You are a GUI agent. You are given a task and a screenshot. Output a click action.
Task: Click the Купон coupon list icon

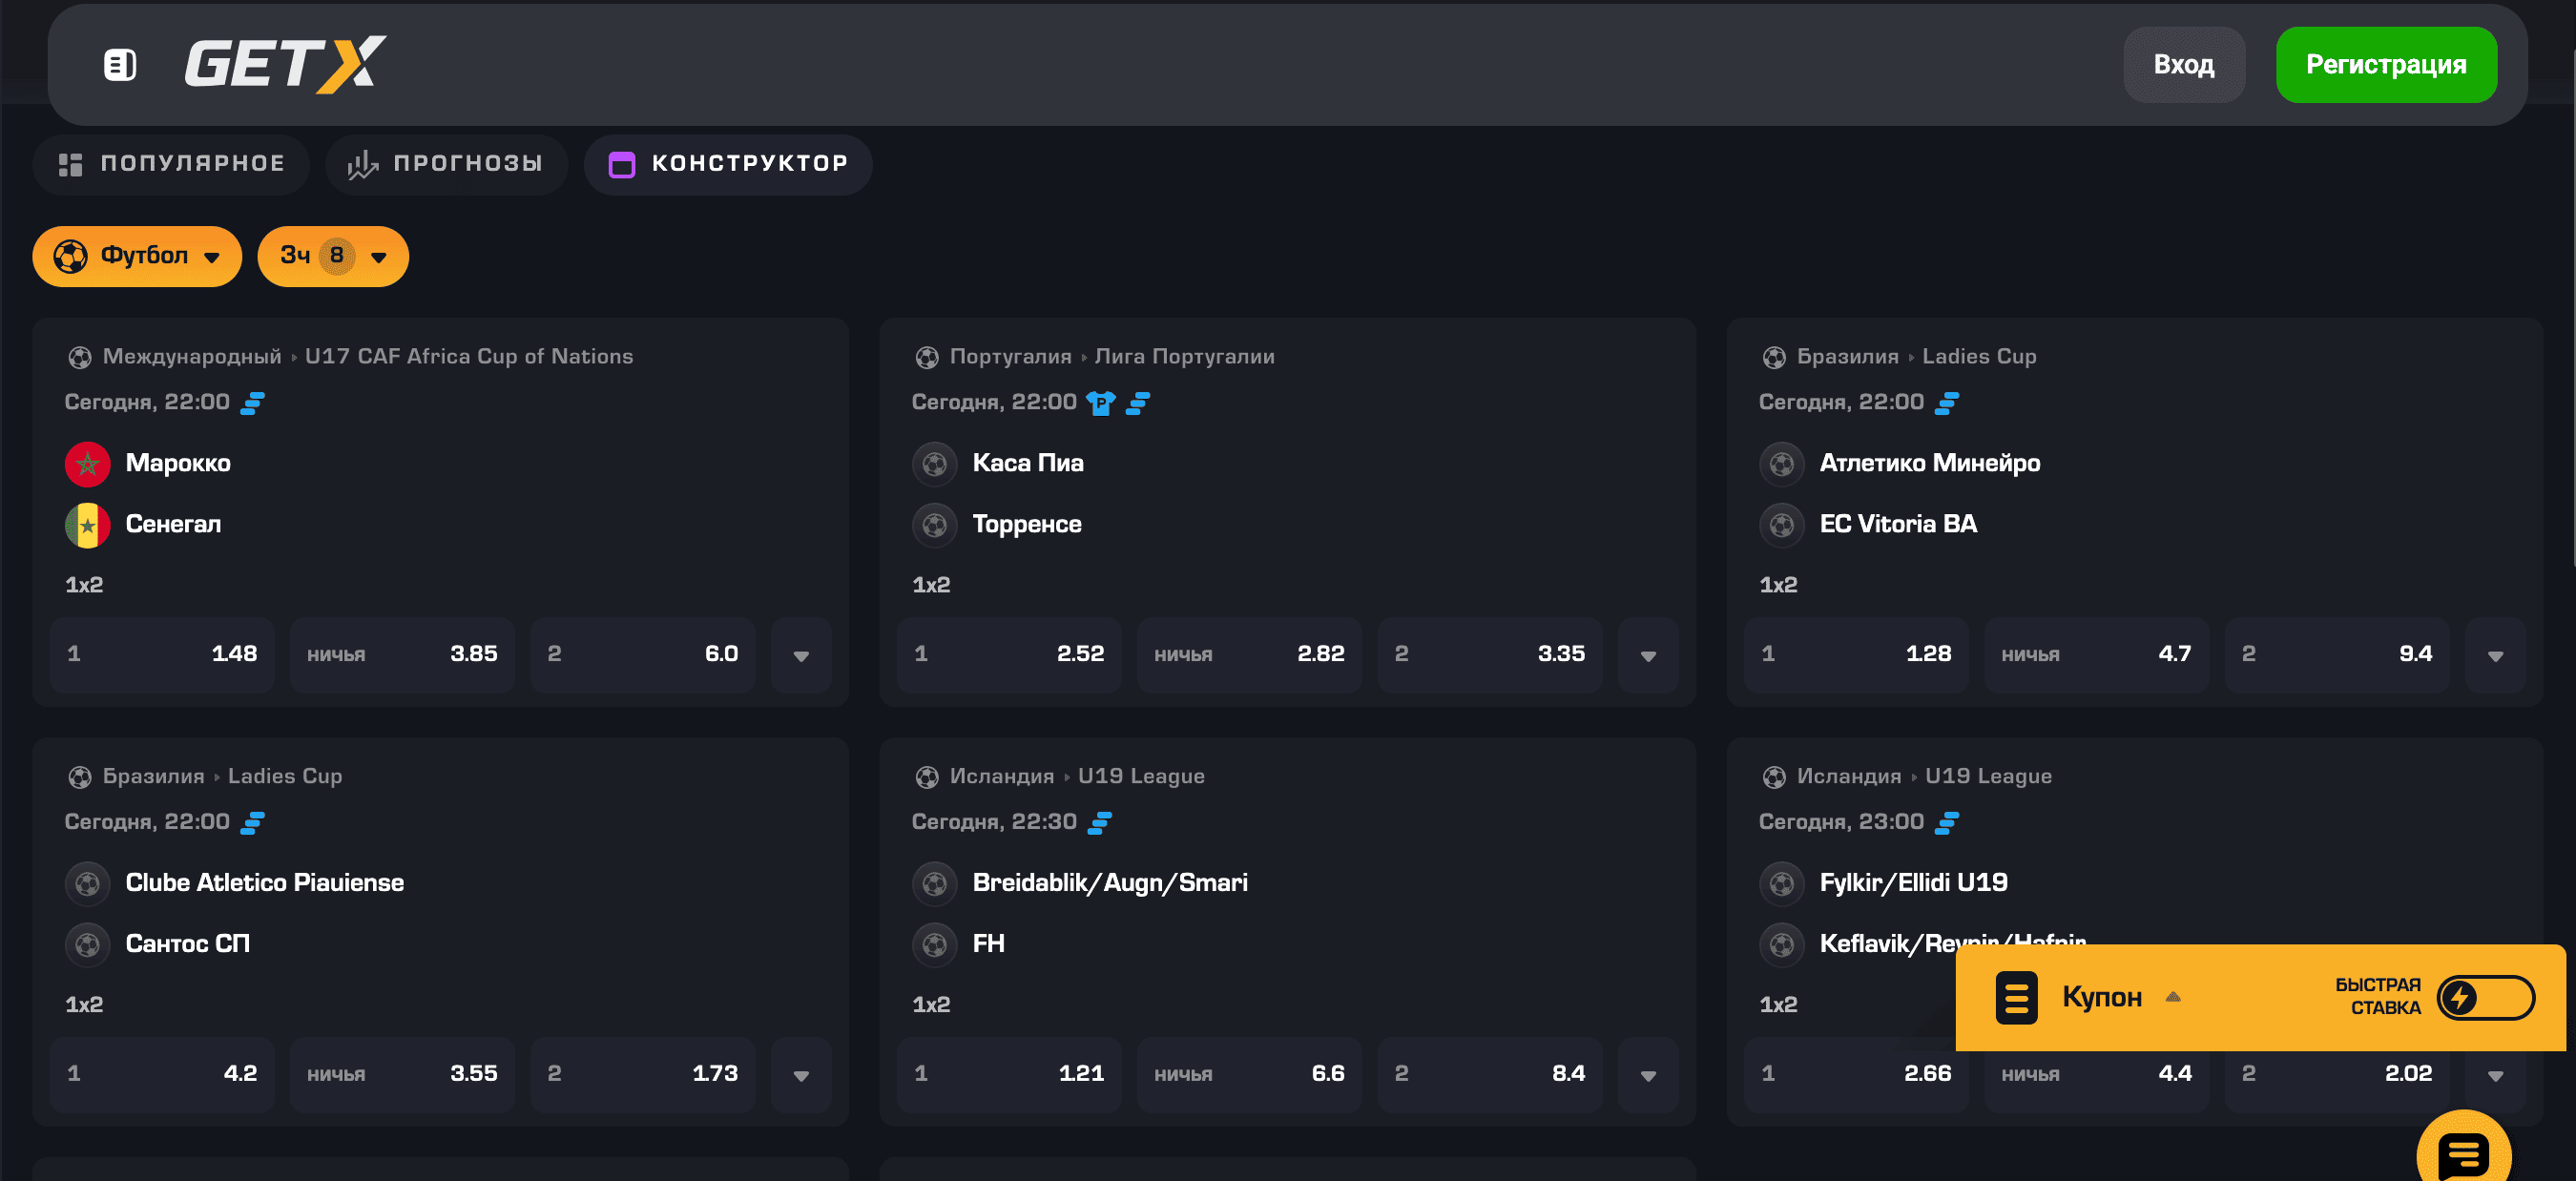(2016, 997)
